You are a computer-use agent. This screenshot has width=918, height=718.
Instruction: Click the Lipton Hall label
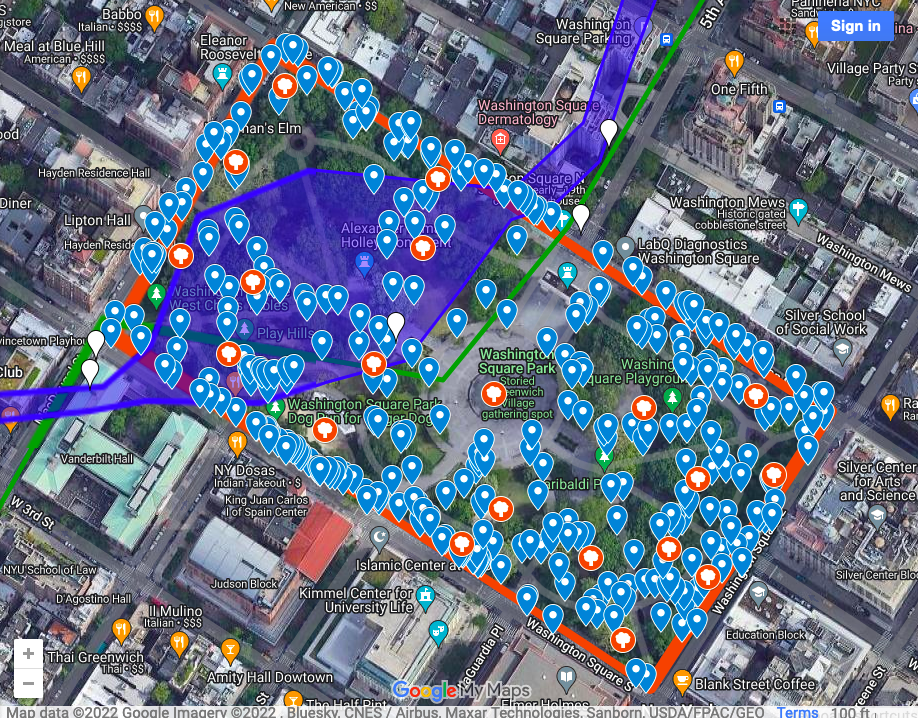[97, 220]
